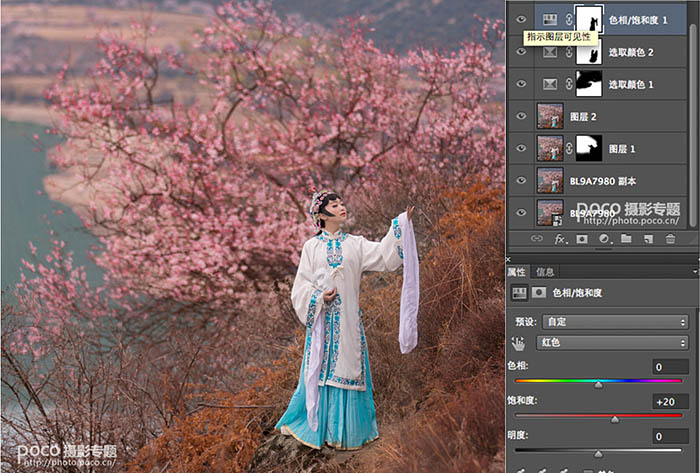Create new fill or adjustment layer
700x473 pixels.
[x=604, y=239]
